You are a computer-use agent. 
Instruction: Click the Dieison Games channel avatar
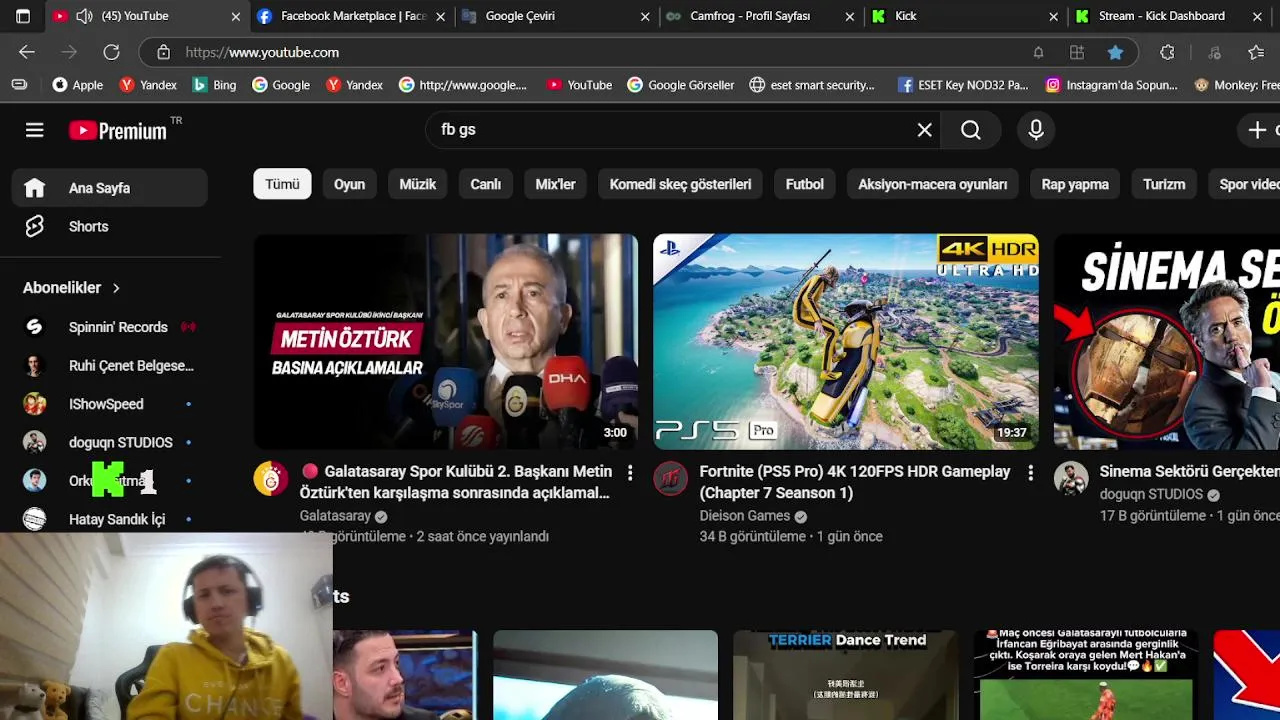point(671,479)
